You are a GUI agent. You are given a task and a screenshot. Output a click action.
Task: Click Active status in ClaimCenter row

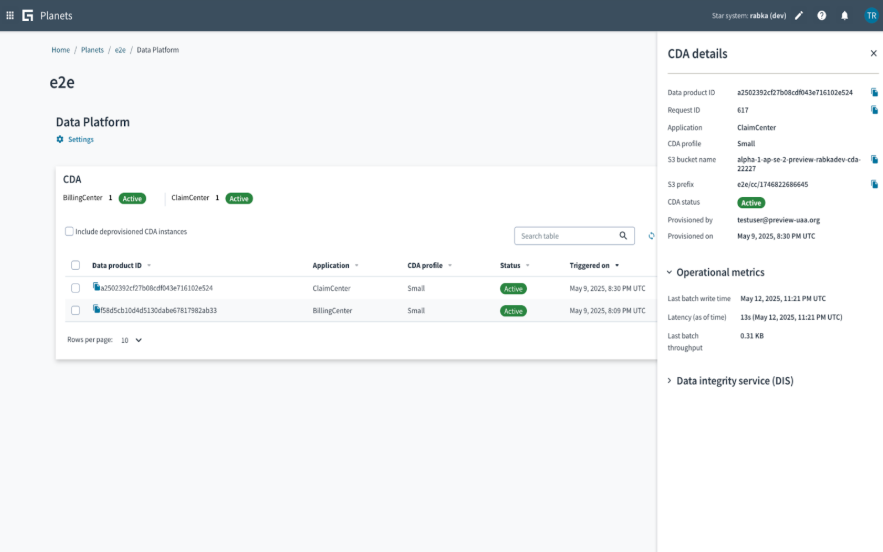point(513,288)
